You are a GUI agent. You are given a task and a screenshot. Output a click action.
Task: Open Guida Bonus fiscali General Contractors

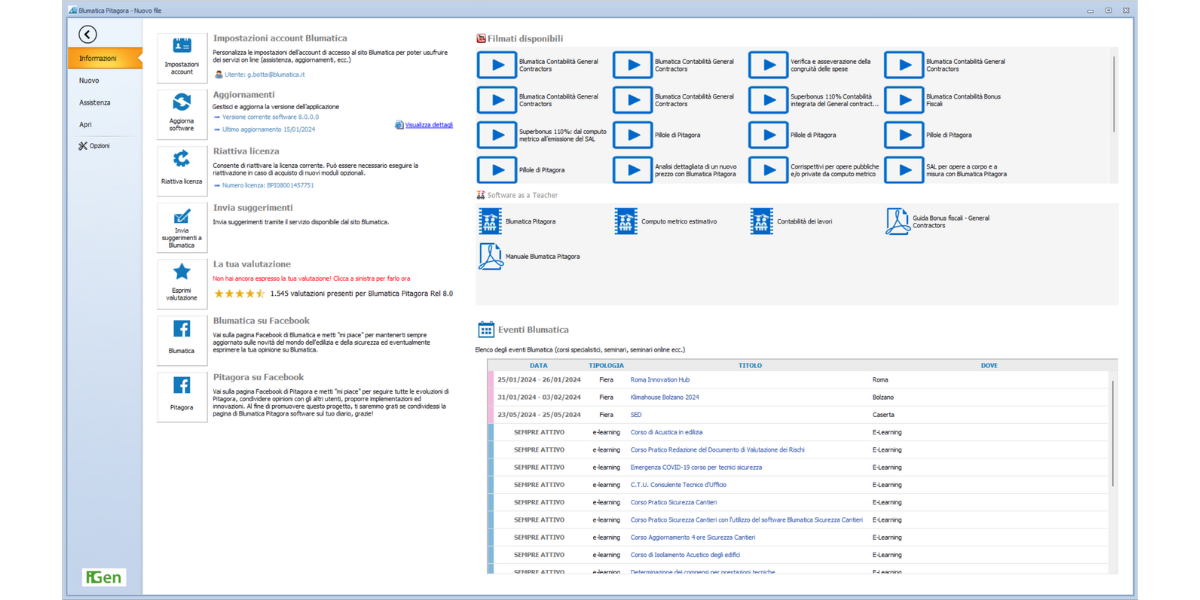pyautogui.click(x=897, y=221)
